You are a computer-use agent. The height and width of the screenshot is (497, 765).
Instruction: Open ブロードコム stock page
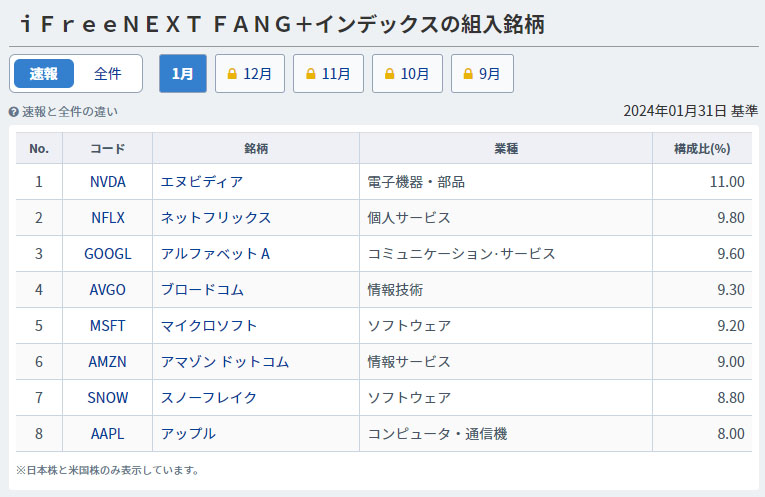[202, 290]
